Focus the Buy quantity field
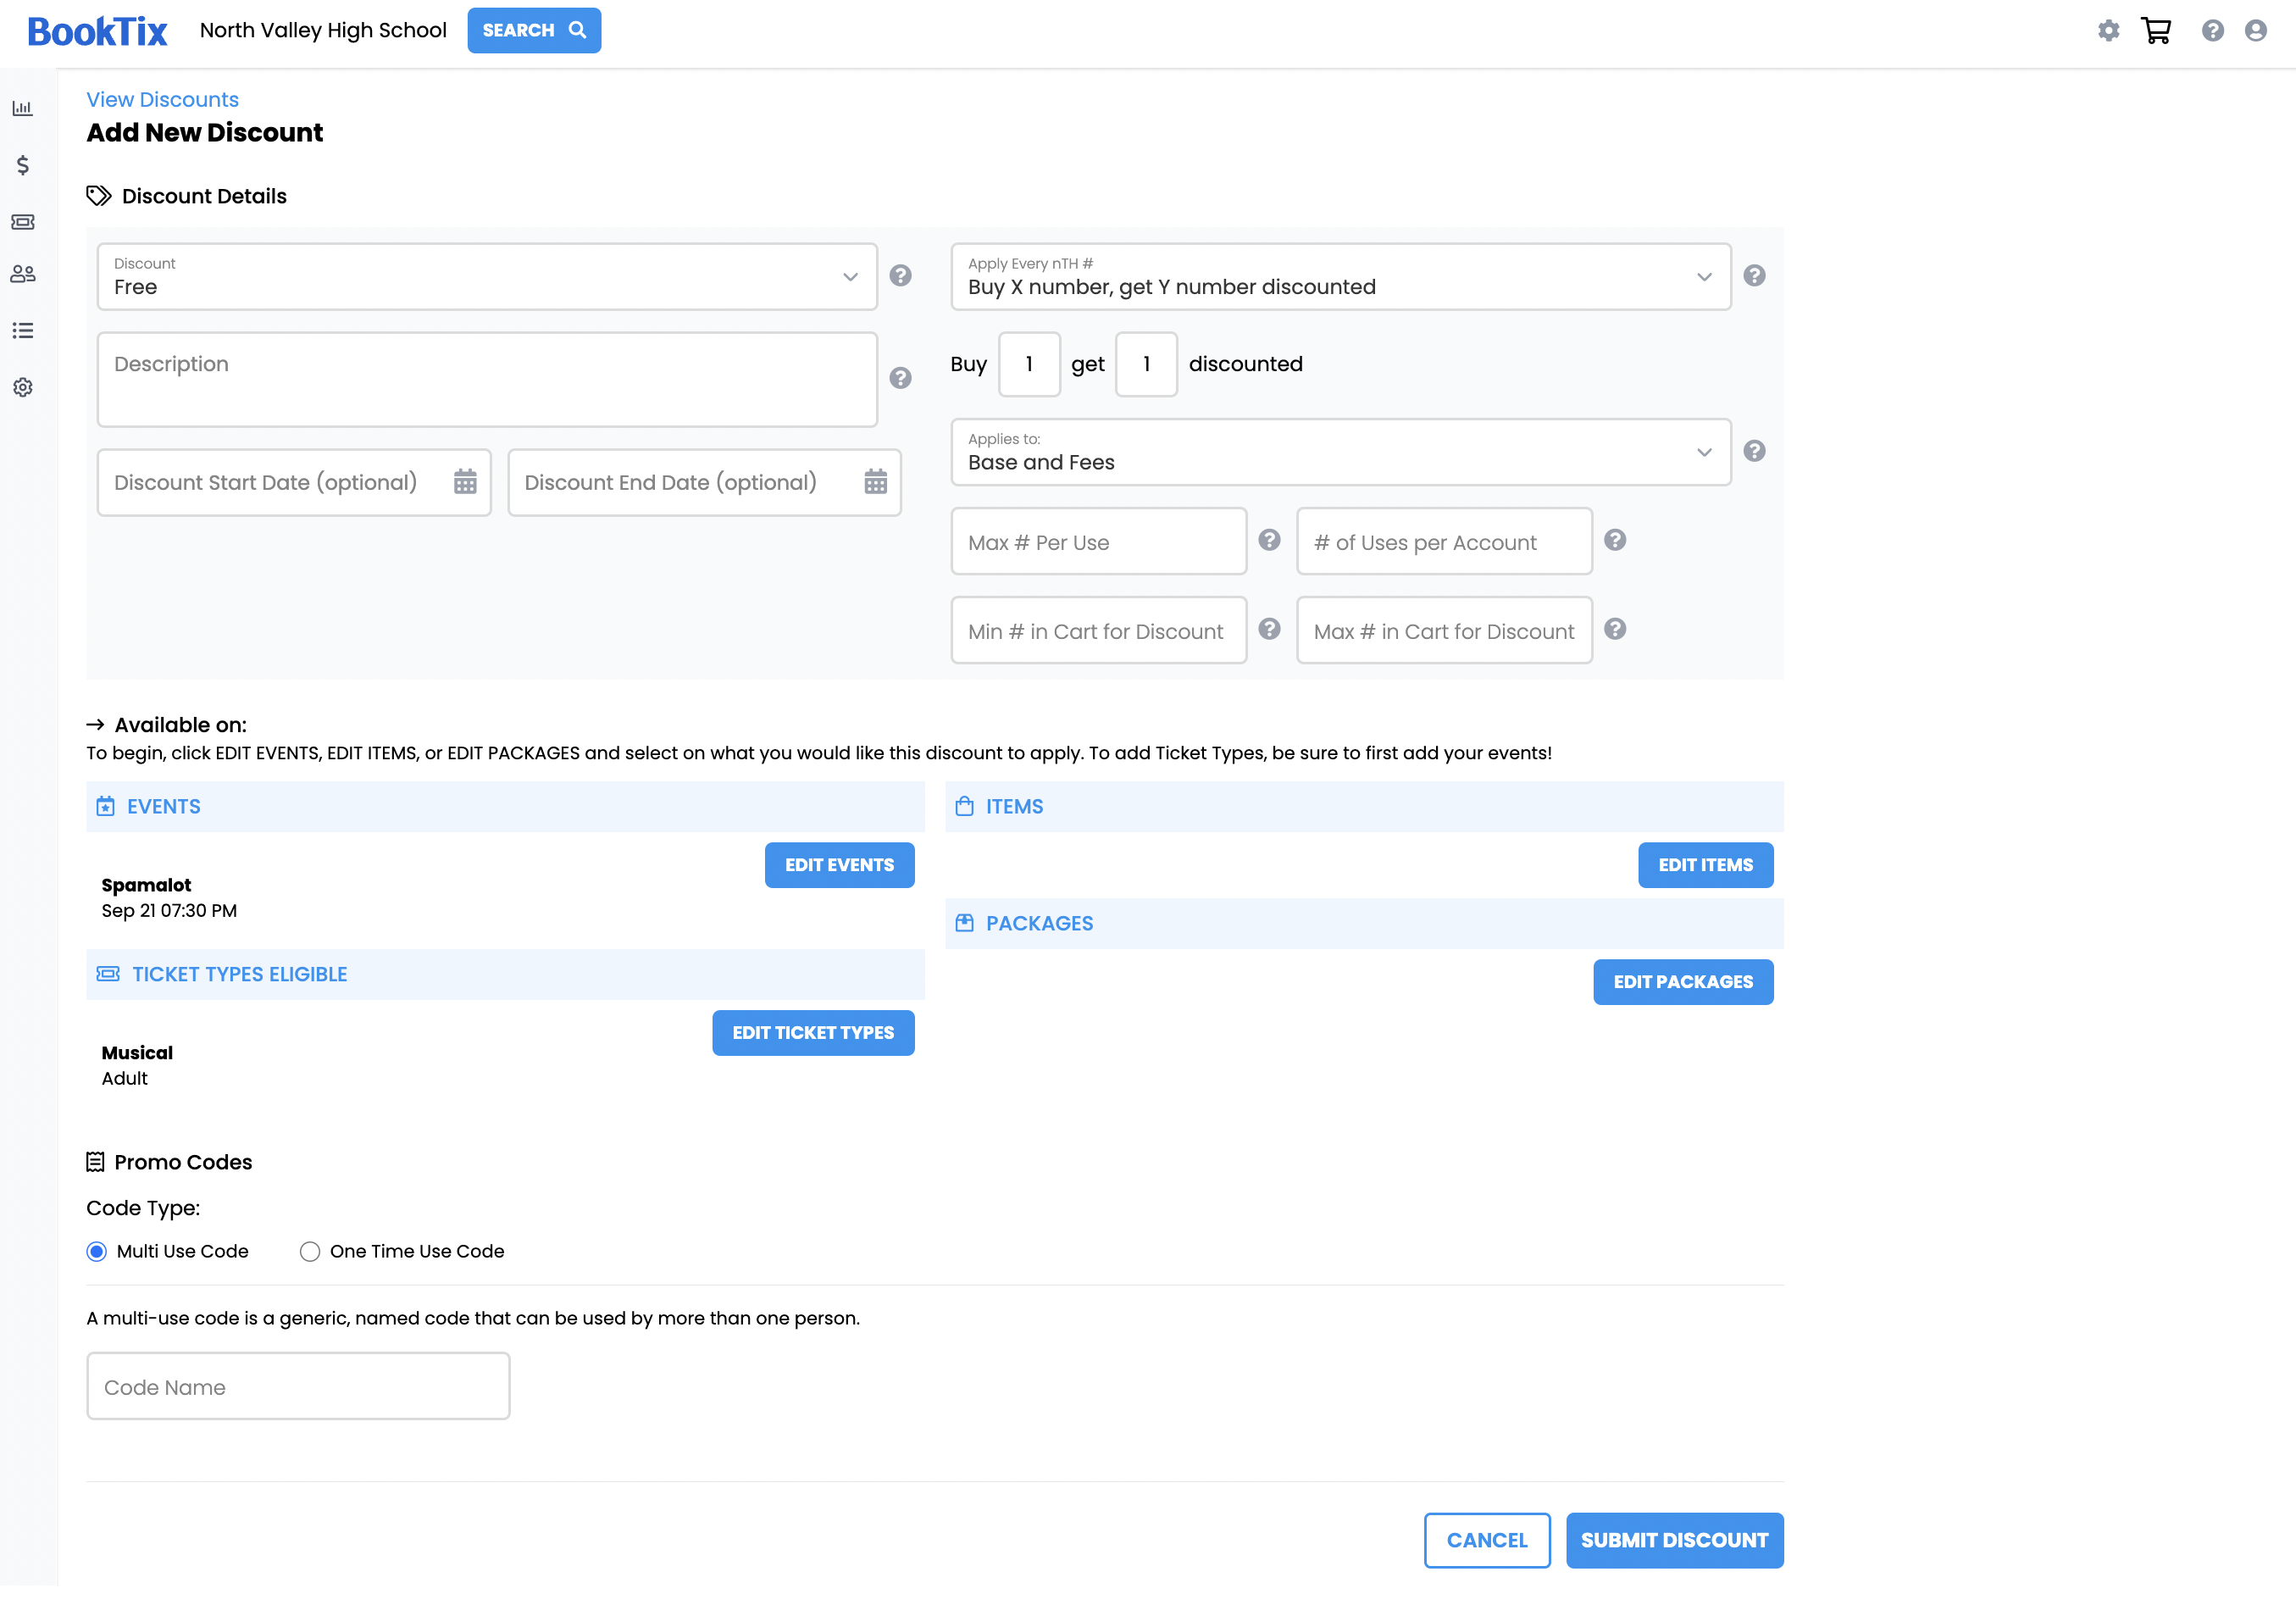The width and height of the screenshot is (2296, 1605). (1029, 365)
